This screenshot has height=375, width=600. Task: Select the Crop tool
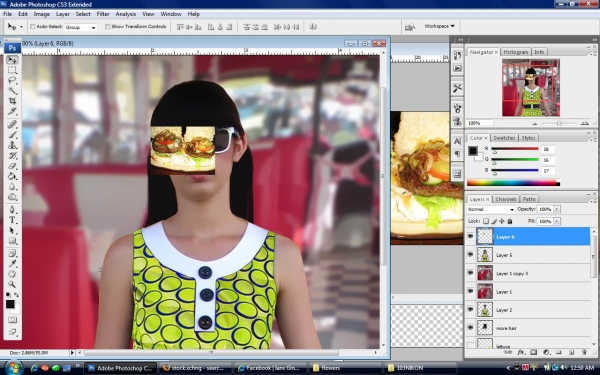pos(12,101)
